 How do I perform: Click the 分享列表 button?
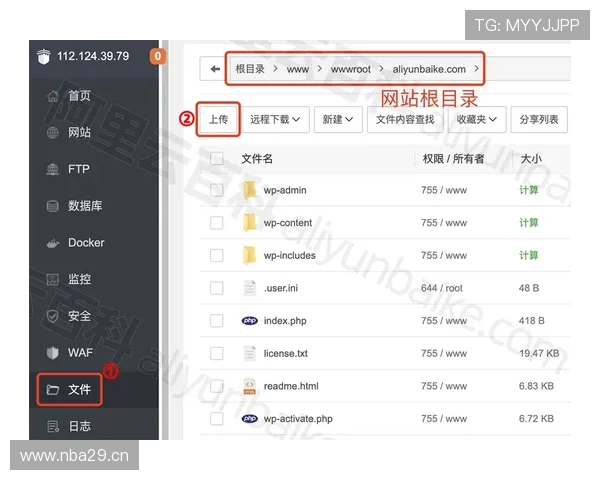539,119
